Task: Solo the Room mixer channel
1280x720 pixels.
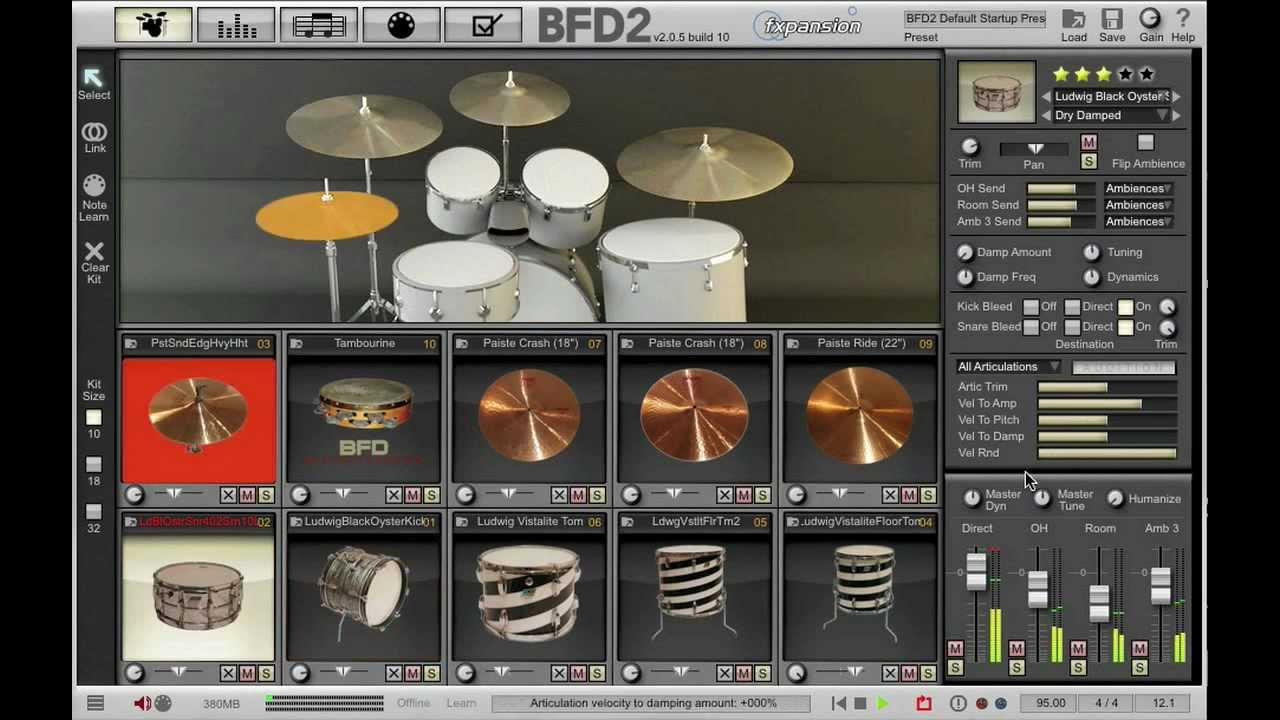Action: pyautogui.click(x=1078, y=667)
